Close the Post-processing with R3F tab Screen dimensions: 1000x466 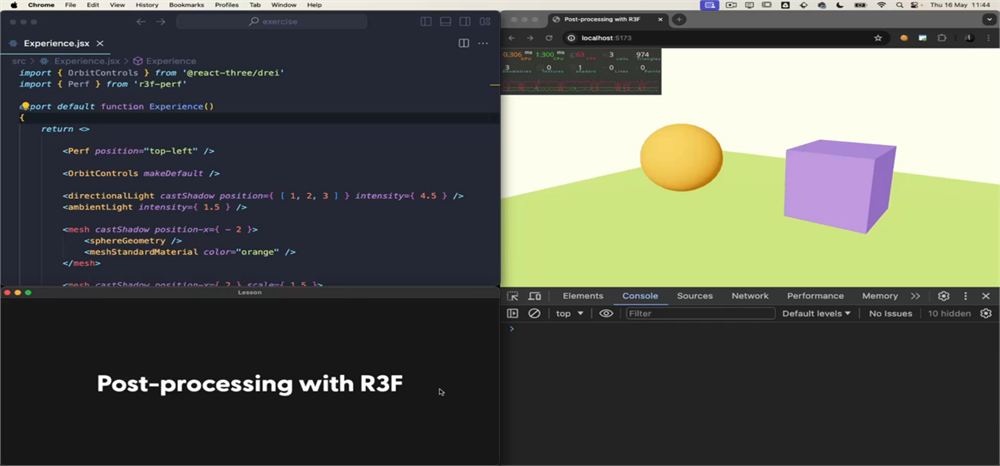(x=660, y=19)
